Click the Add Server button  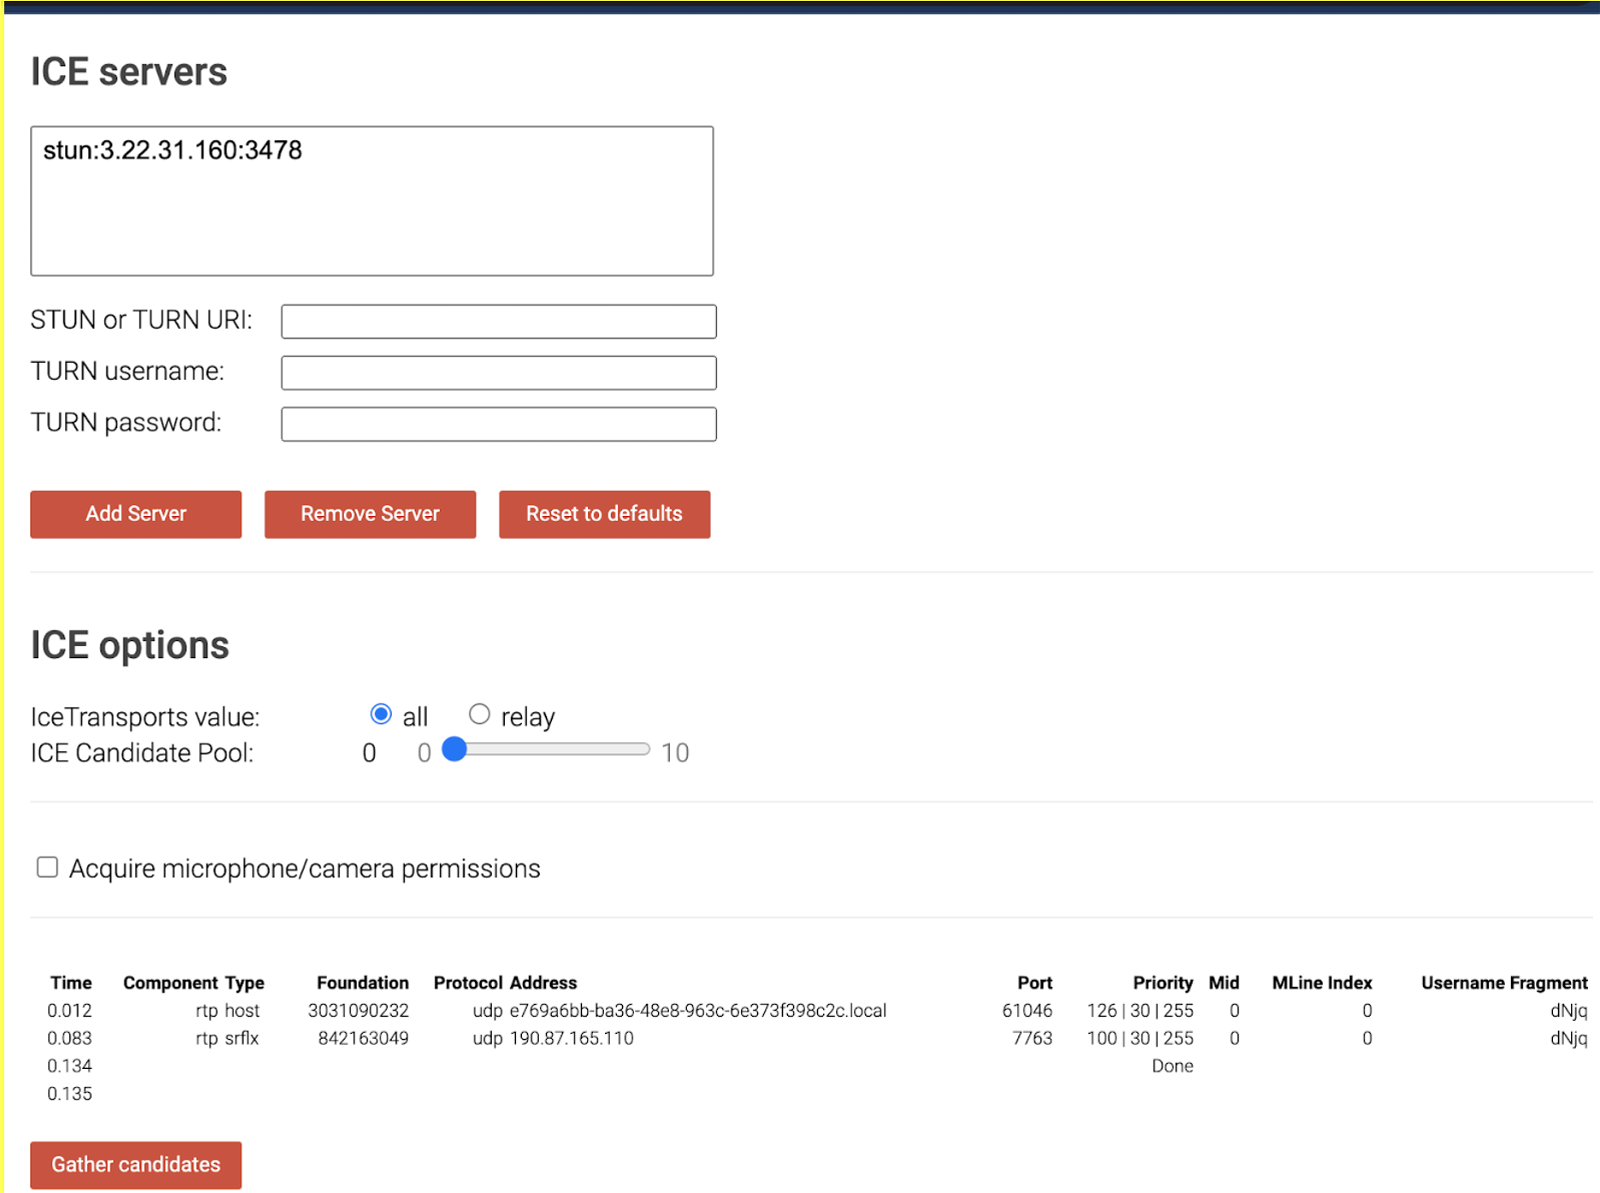pyautogui.click(x=136, y=514)
